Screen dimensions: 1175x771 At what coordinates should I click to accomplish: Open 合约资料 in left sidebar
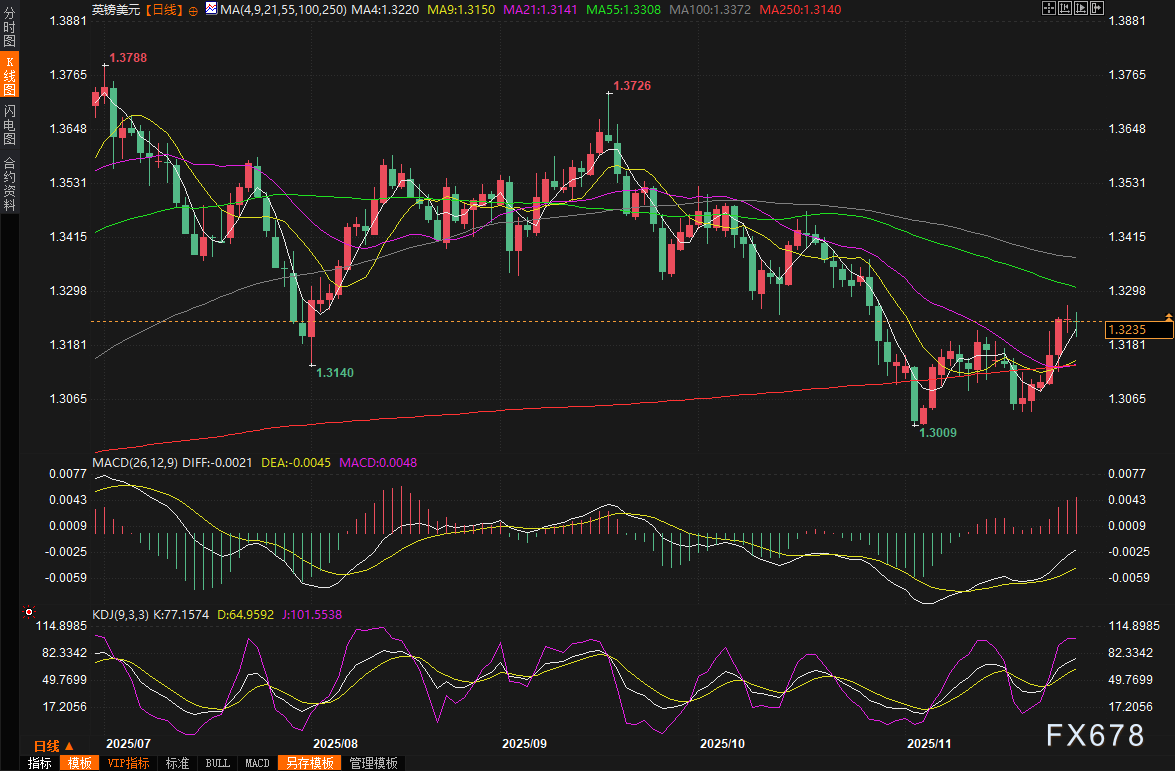[x=9, y=184]
